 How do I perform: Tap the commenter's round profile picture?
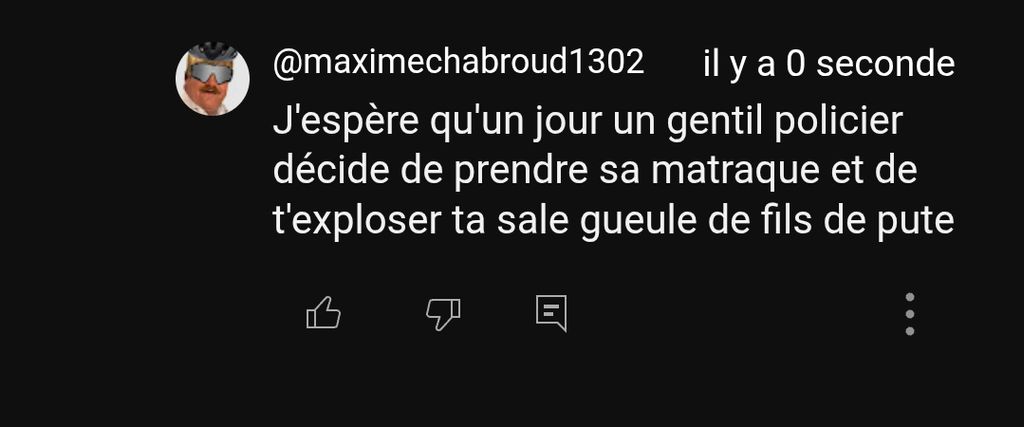(x=212, y=79)
